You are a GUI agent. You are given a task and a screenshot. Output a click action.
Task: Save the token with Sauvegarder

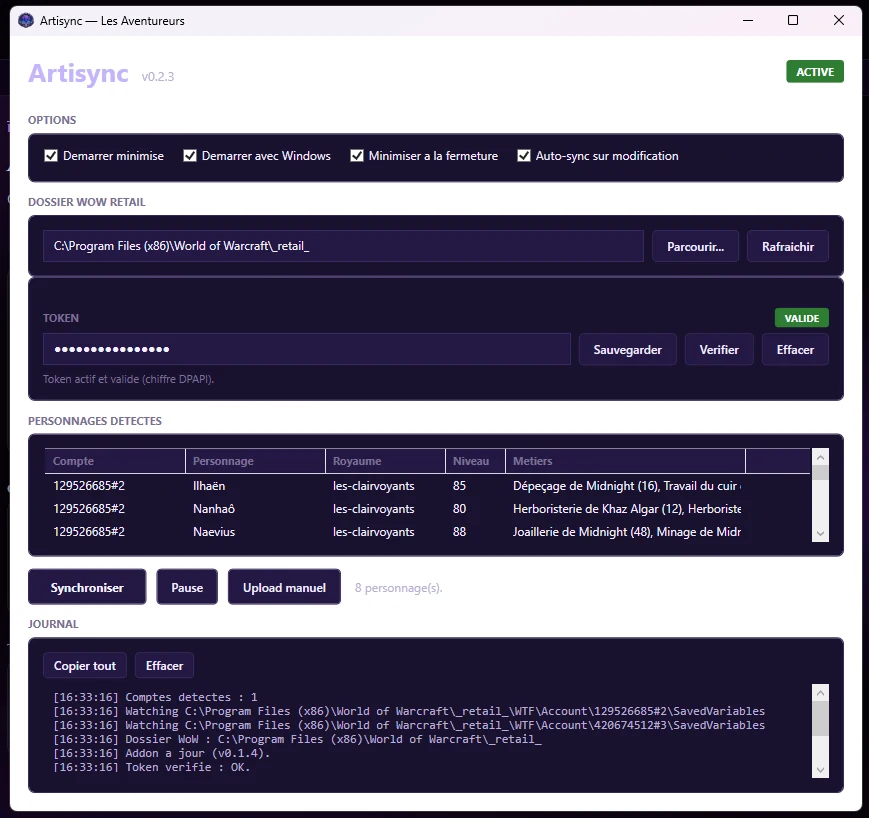[627, 349]
